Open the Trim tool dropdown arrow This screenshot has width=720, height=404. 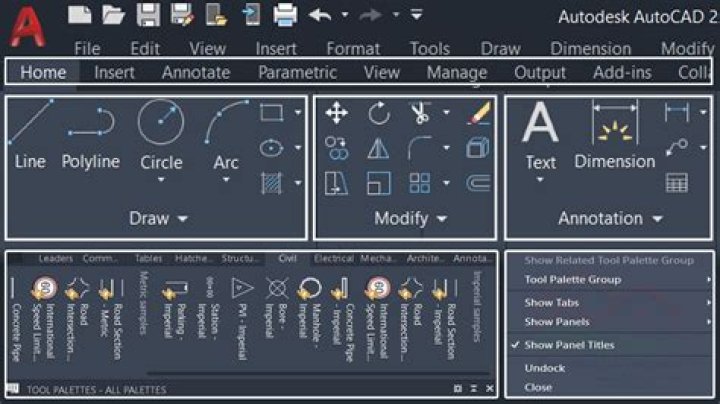[446, 112]
